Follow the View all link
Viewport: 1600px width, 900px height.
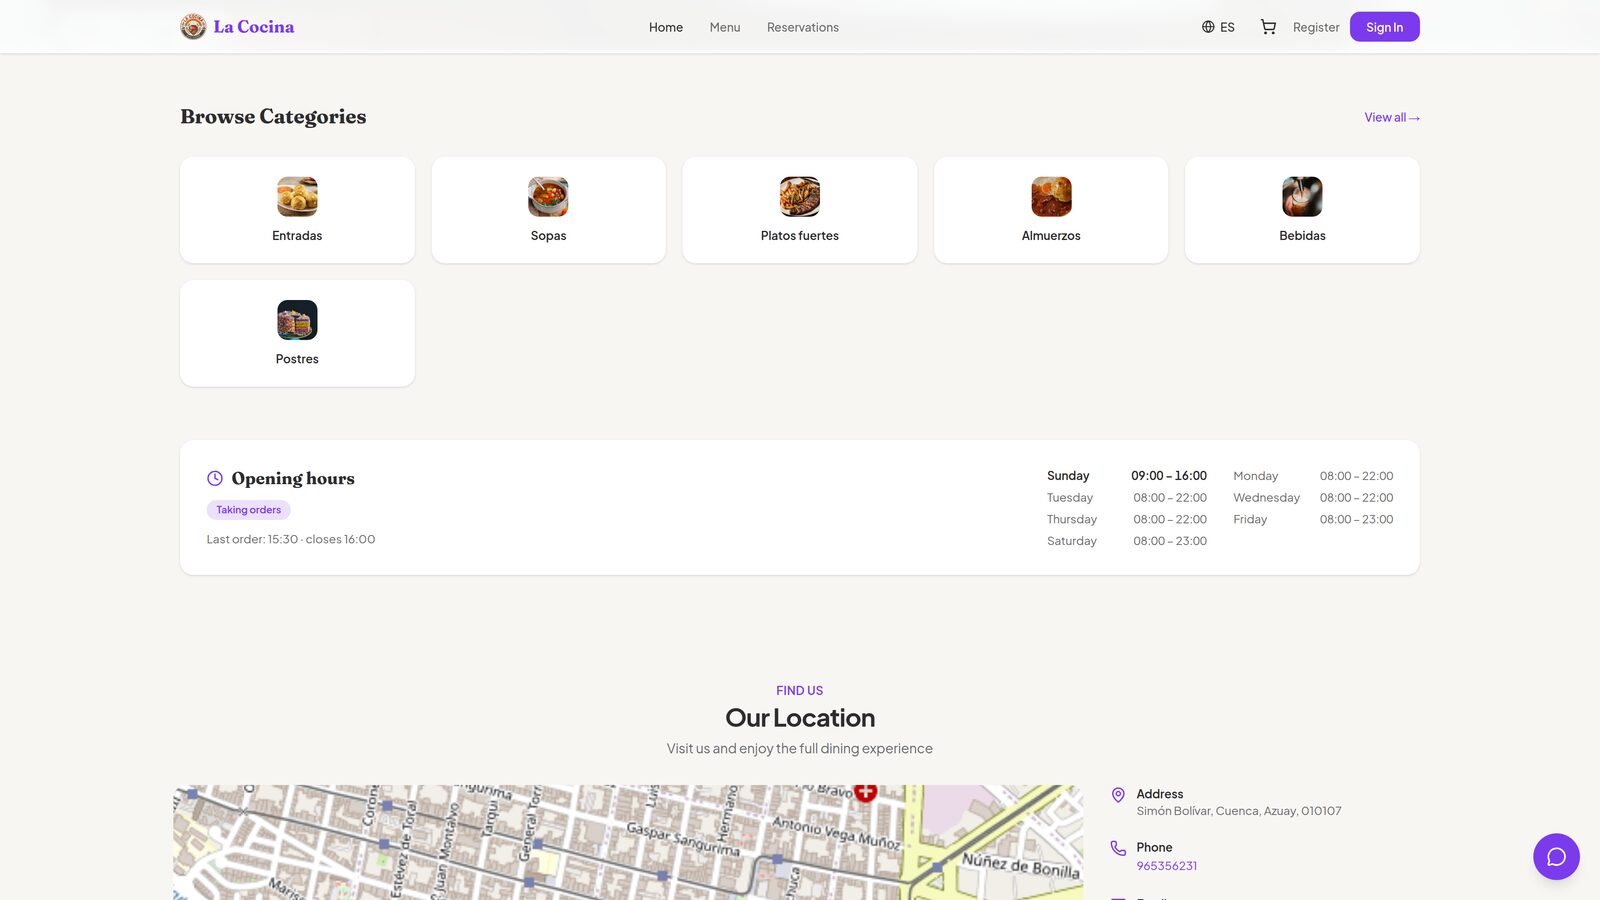point(1392,117)
